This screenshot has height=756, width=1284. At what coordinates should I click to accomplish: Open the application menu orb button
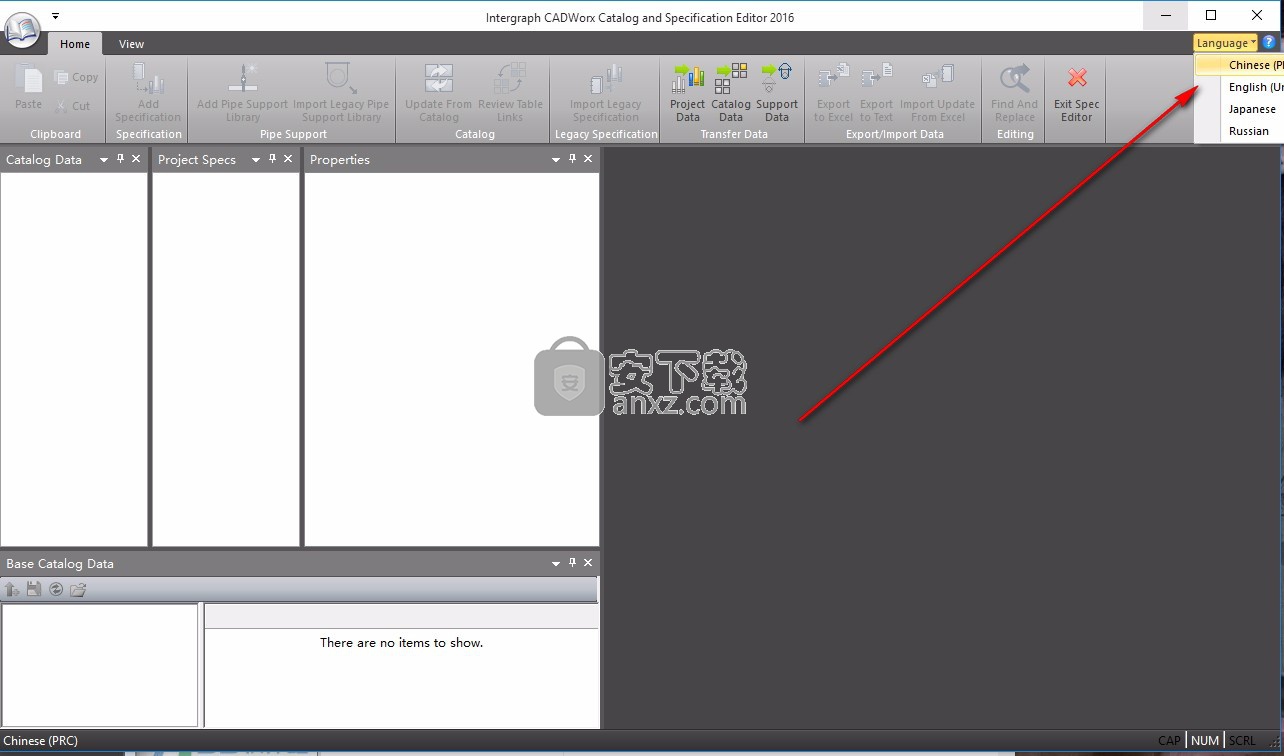(x=23, y=31)
